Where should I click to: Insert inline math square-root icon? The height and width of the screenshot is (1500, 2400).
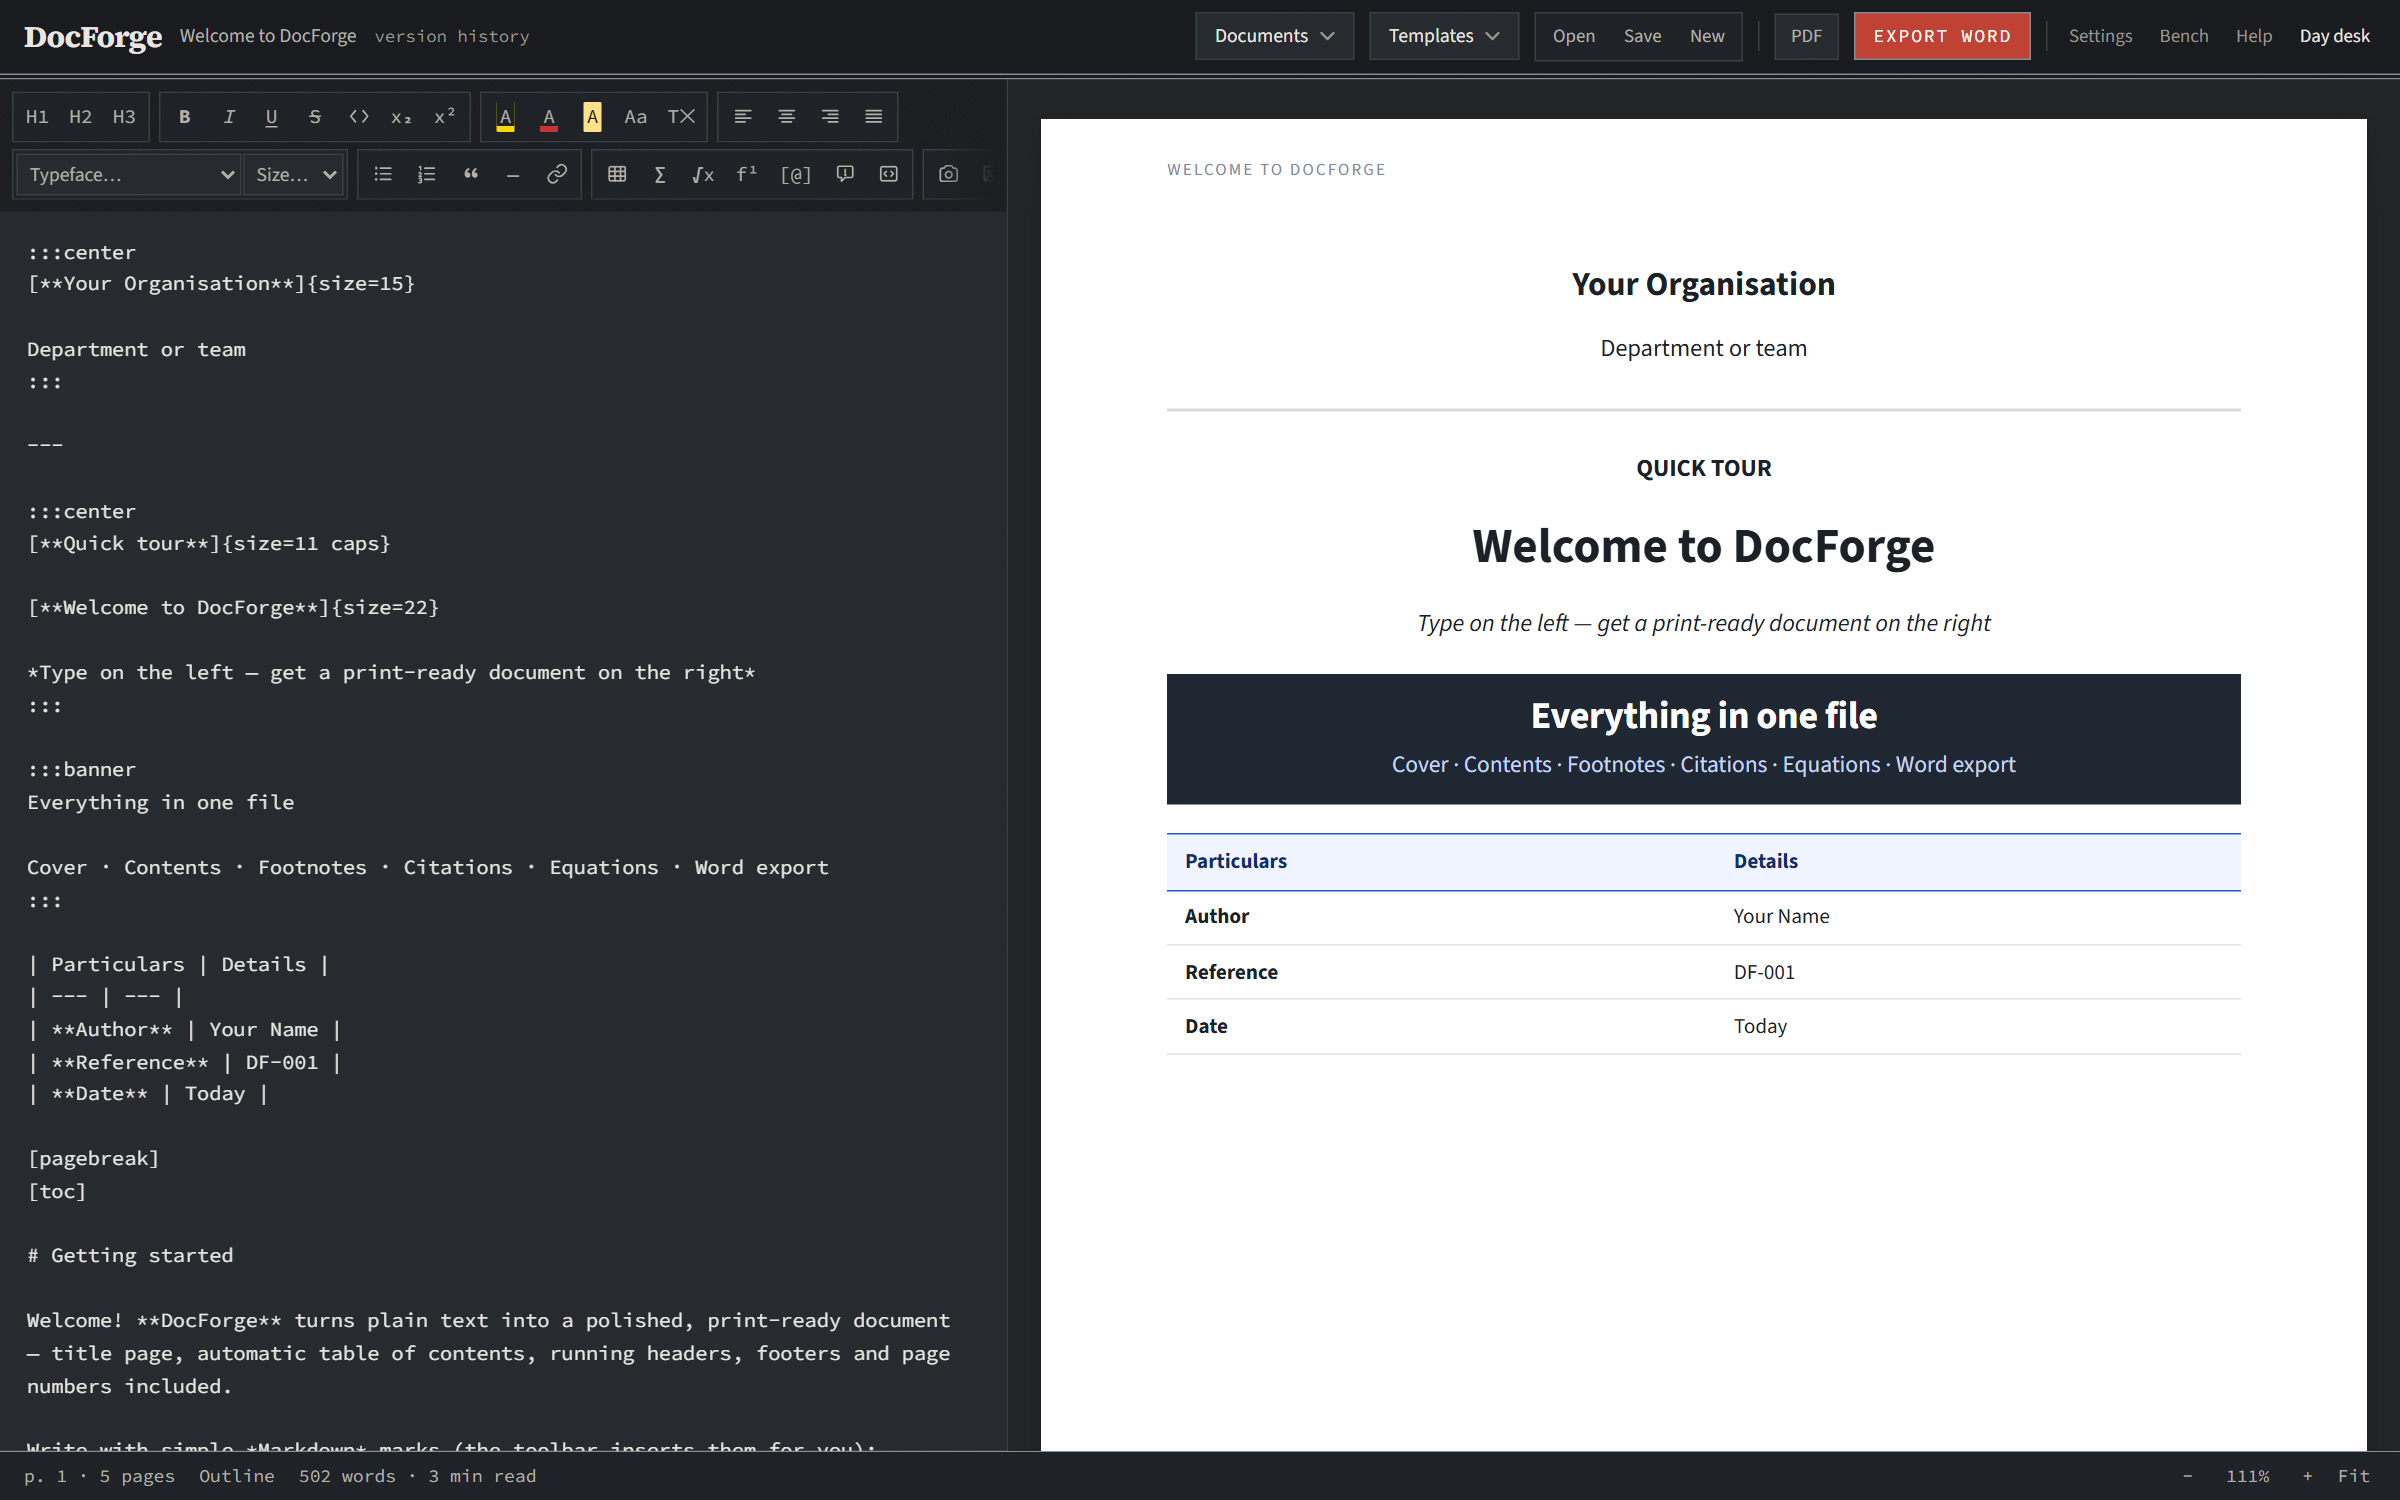pyautogui.click(x=703, y=174)
